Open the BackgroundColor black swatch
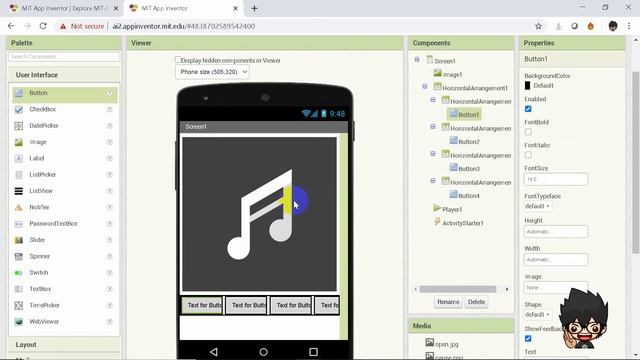The image size is (640, 360). coord(527,85)
